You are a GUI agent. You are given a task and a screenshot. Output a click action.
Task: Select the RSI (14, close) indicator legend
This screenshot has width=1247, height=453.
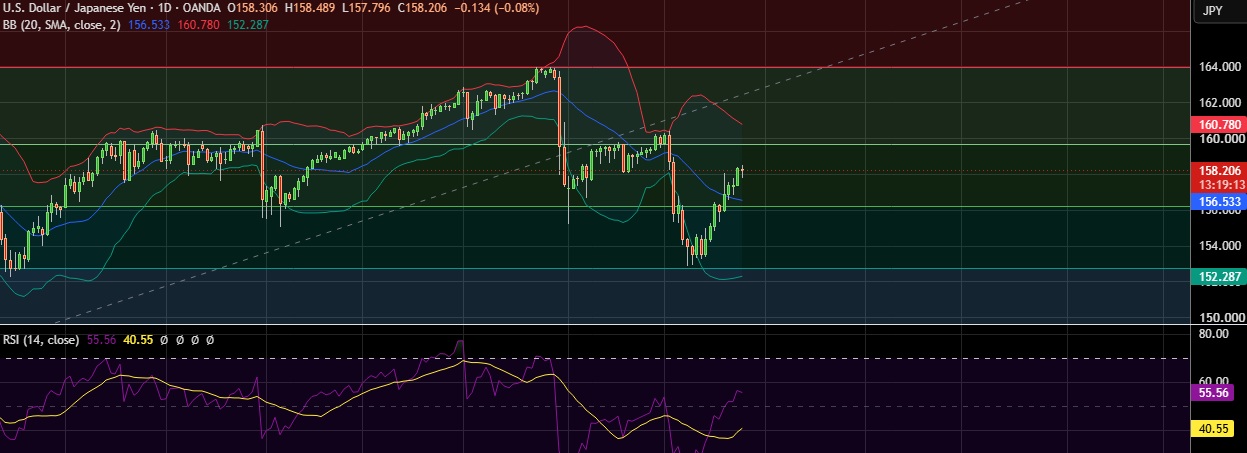tap(41, 340)
